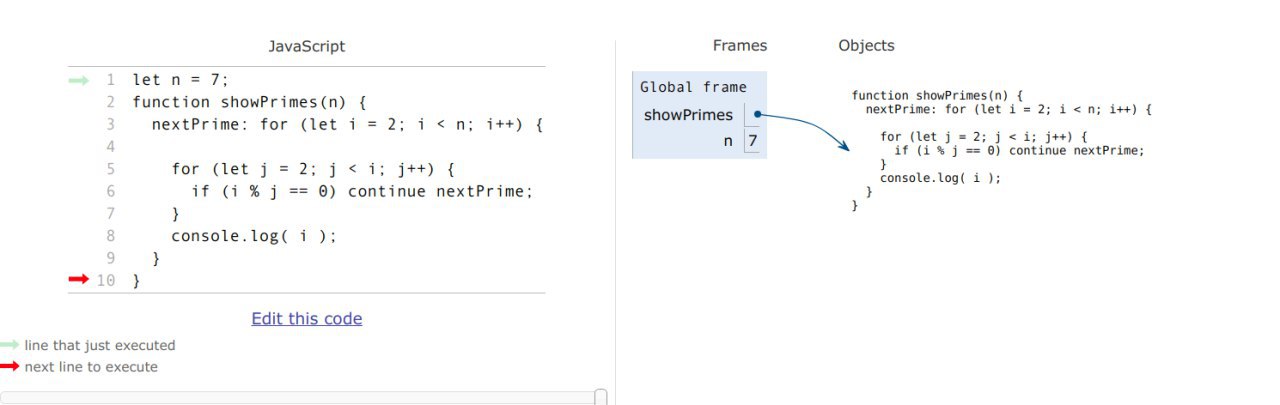Click the 'next line to execute' legend
Screen dimensions: 1280x405
91,367
